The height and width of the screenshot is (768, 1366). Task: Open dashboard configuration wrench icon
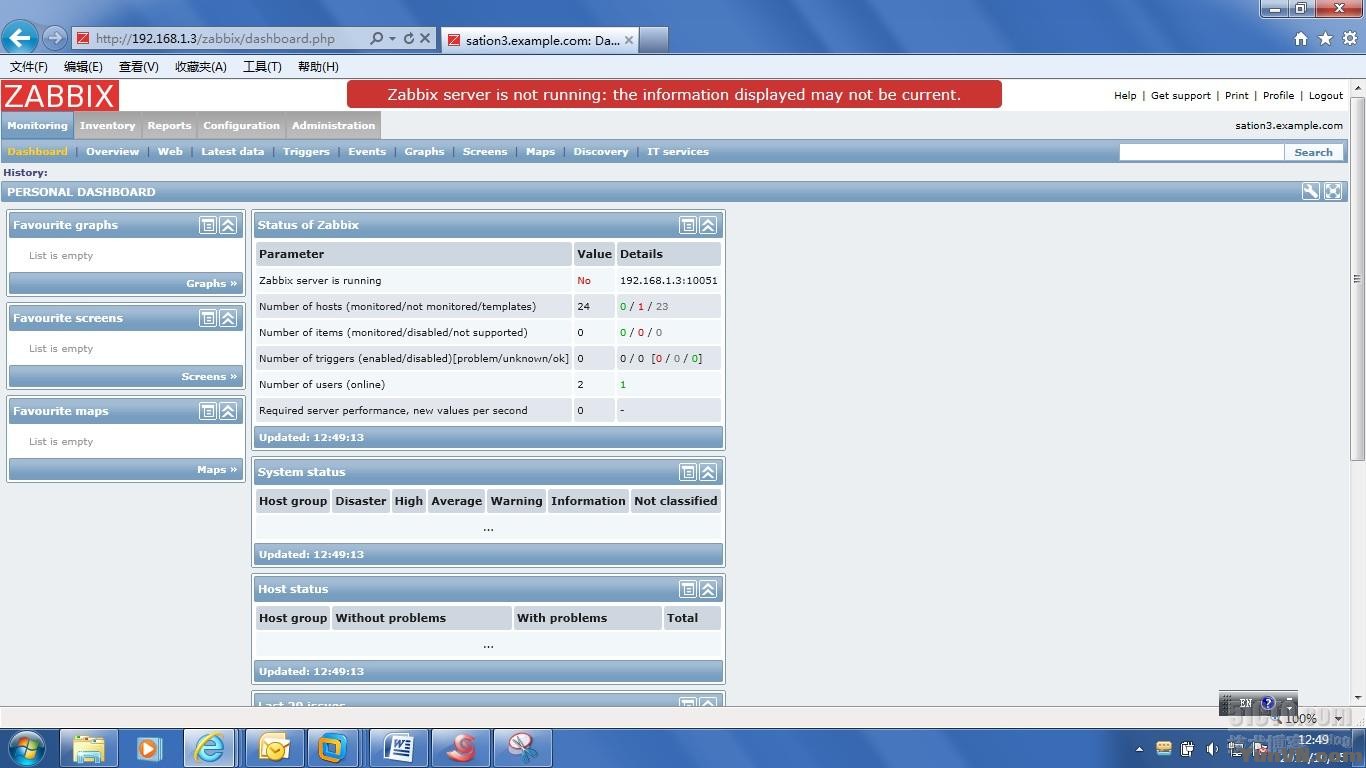[x=1310, y=191]
